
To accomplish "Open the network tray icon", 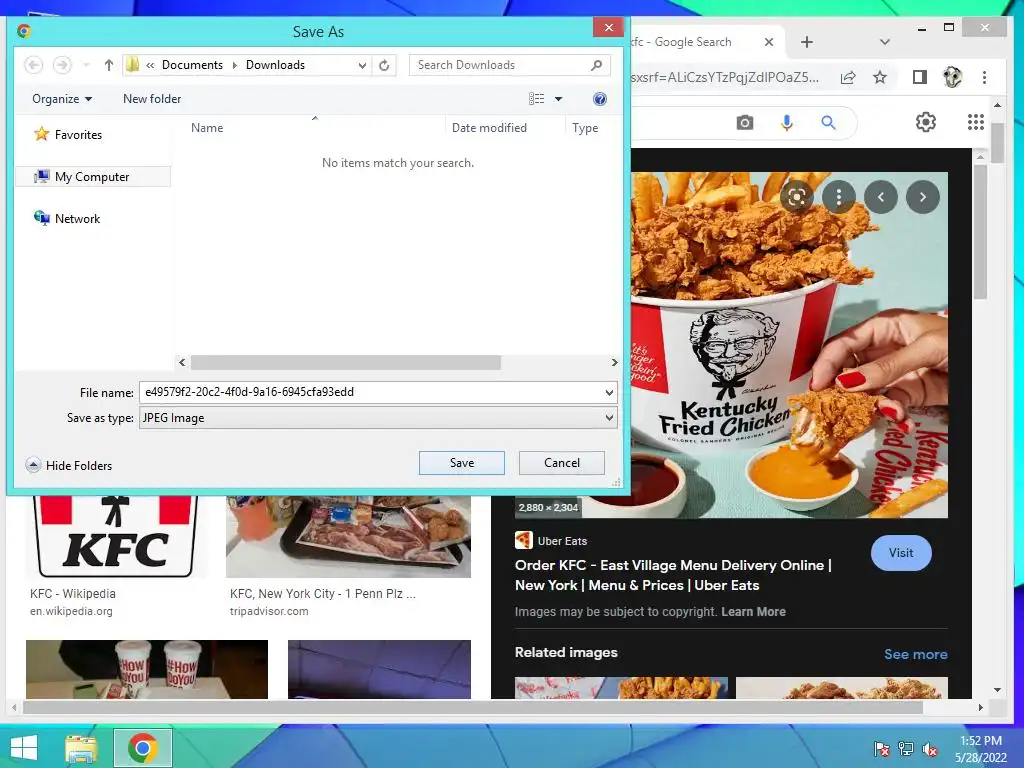I will tap(906, 749).
